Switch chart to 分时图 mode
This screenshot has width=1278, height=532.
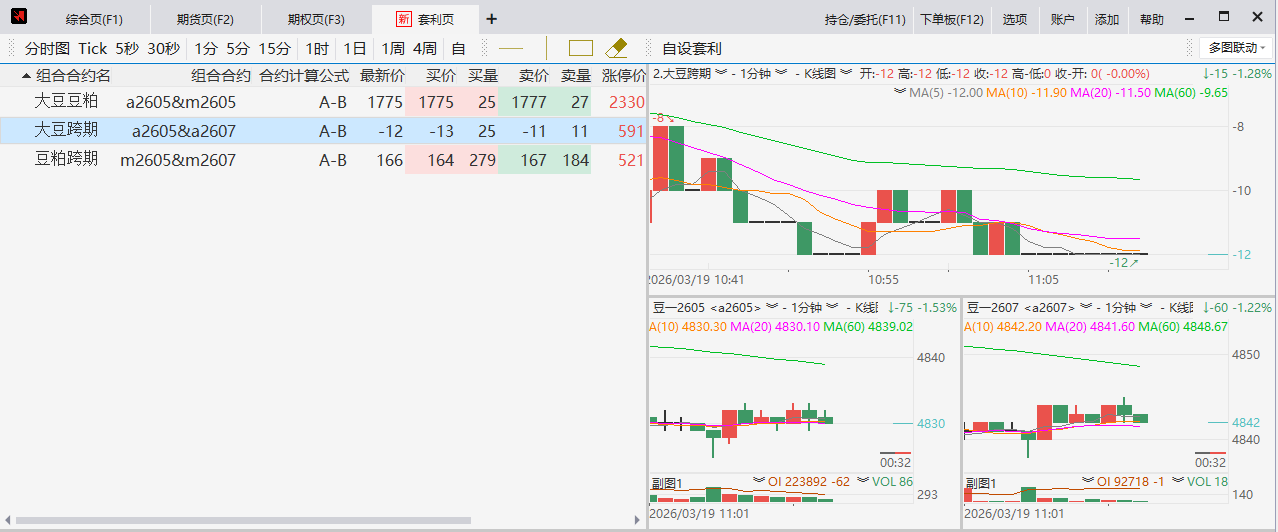47,48
